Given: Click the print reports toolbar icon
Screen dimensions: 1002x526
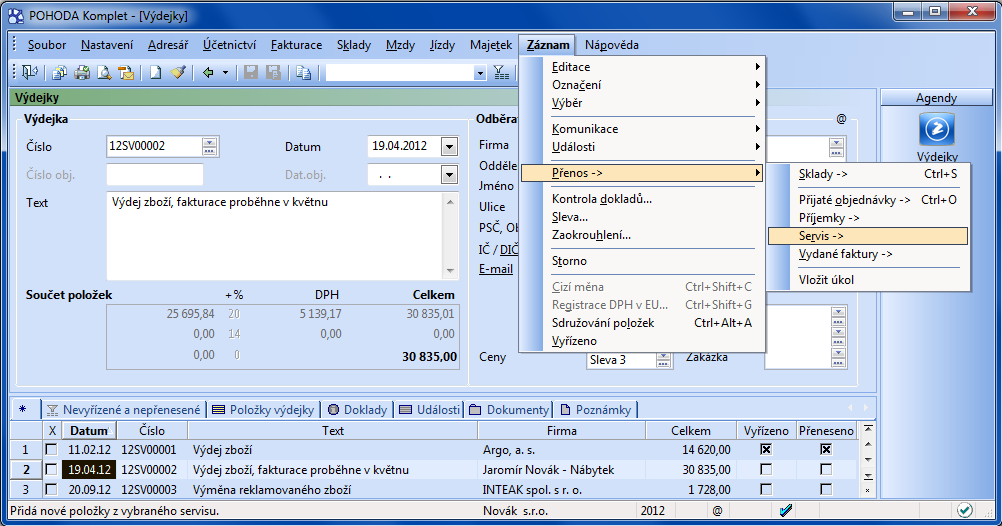Looking at the screenshot, I should (x=59, y=73).
